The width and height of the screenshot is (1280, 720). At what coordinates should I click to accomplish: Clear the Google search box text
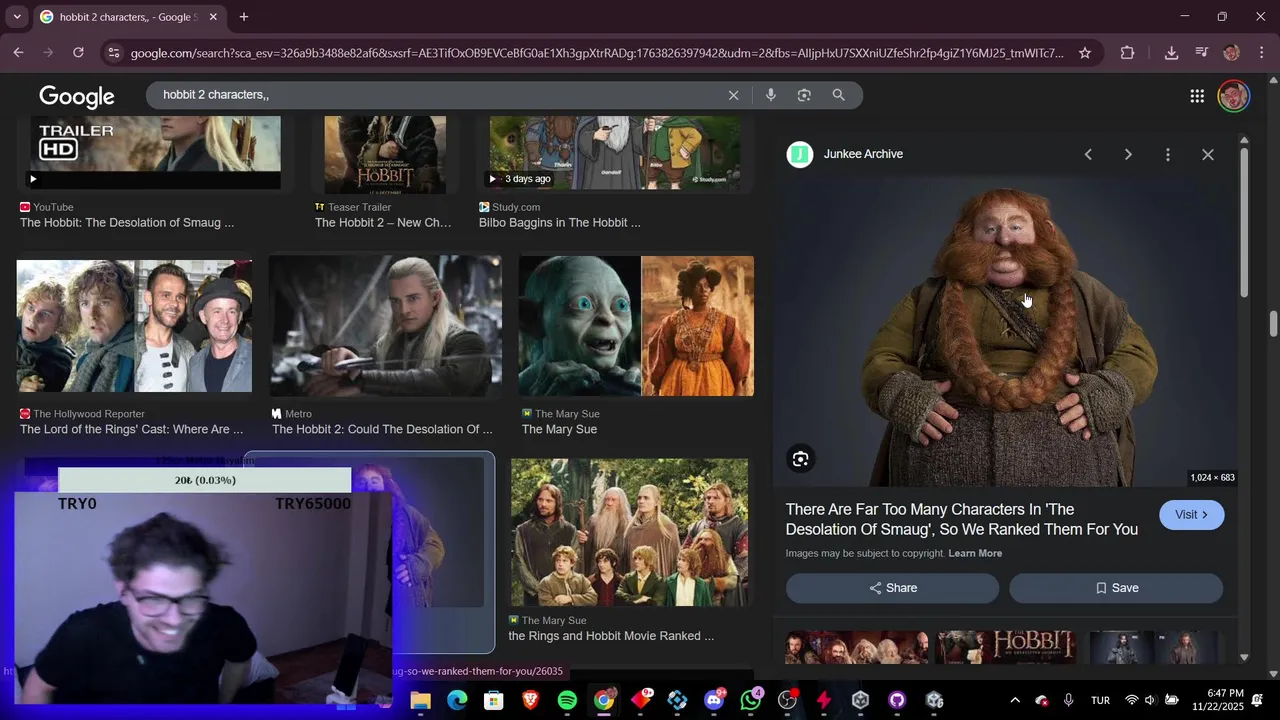(733, 95)
